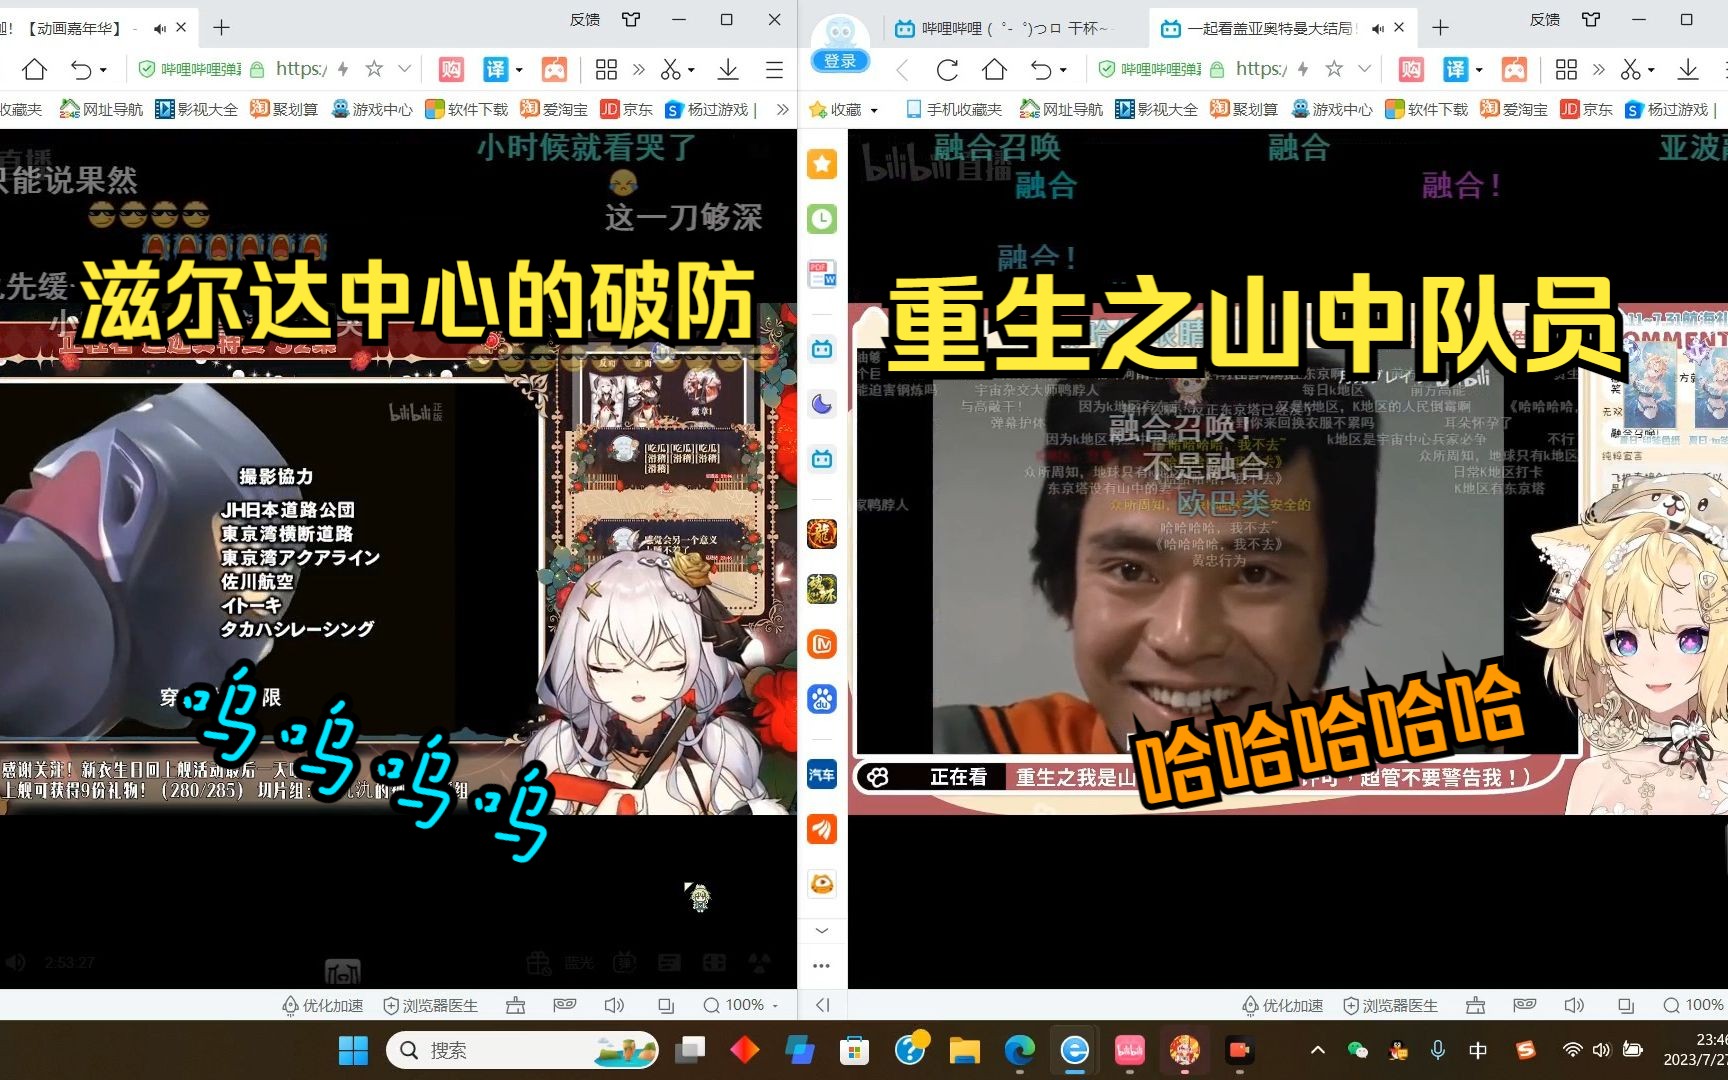Image resolution: width=1728 pixels, height=1080 pixels.
Task: Click 优化加速 in left status bar
Action: tap(323, 1005)
